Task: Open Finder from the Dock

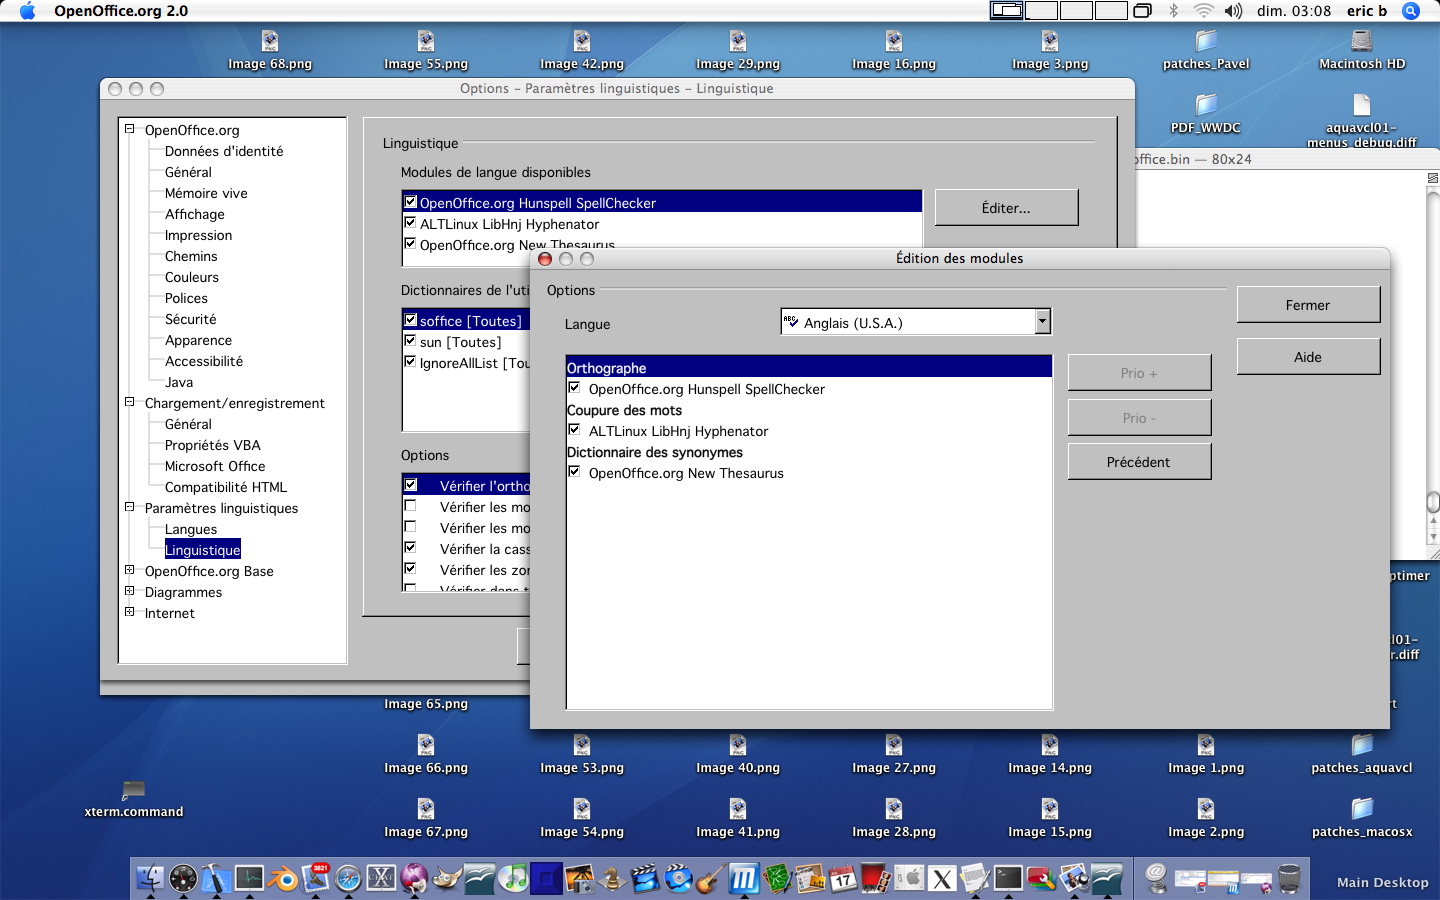Action: tap(148, 878)
